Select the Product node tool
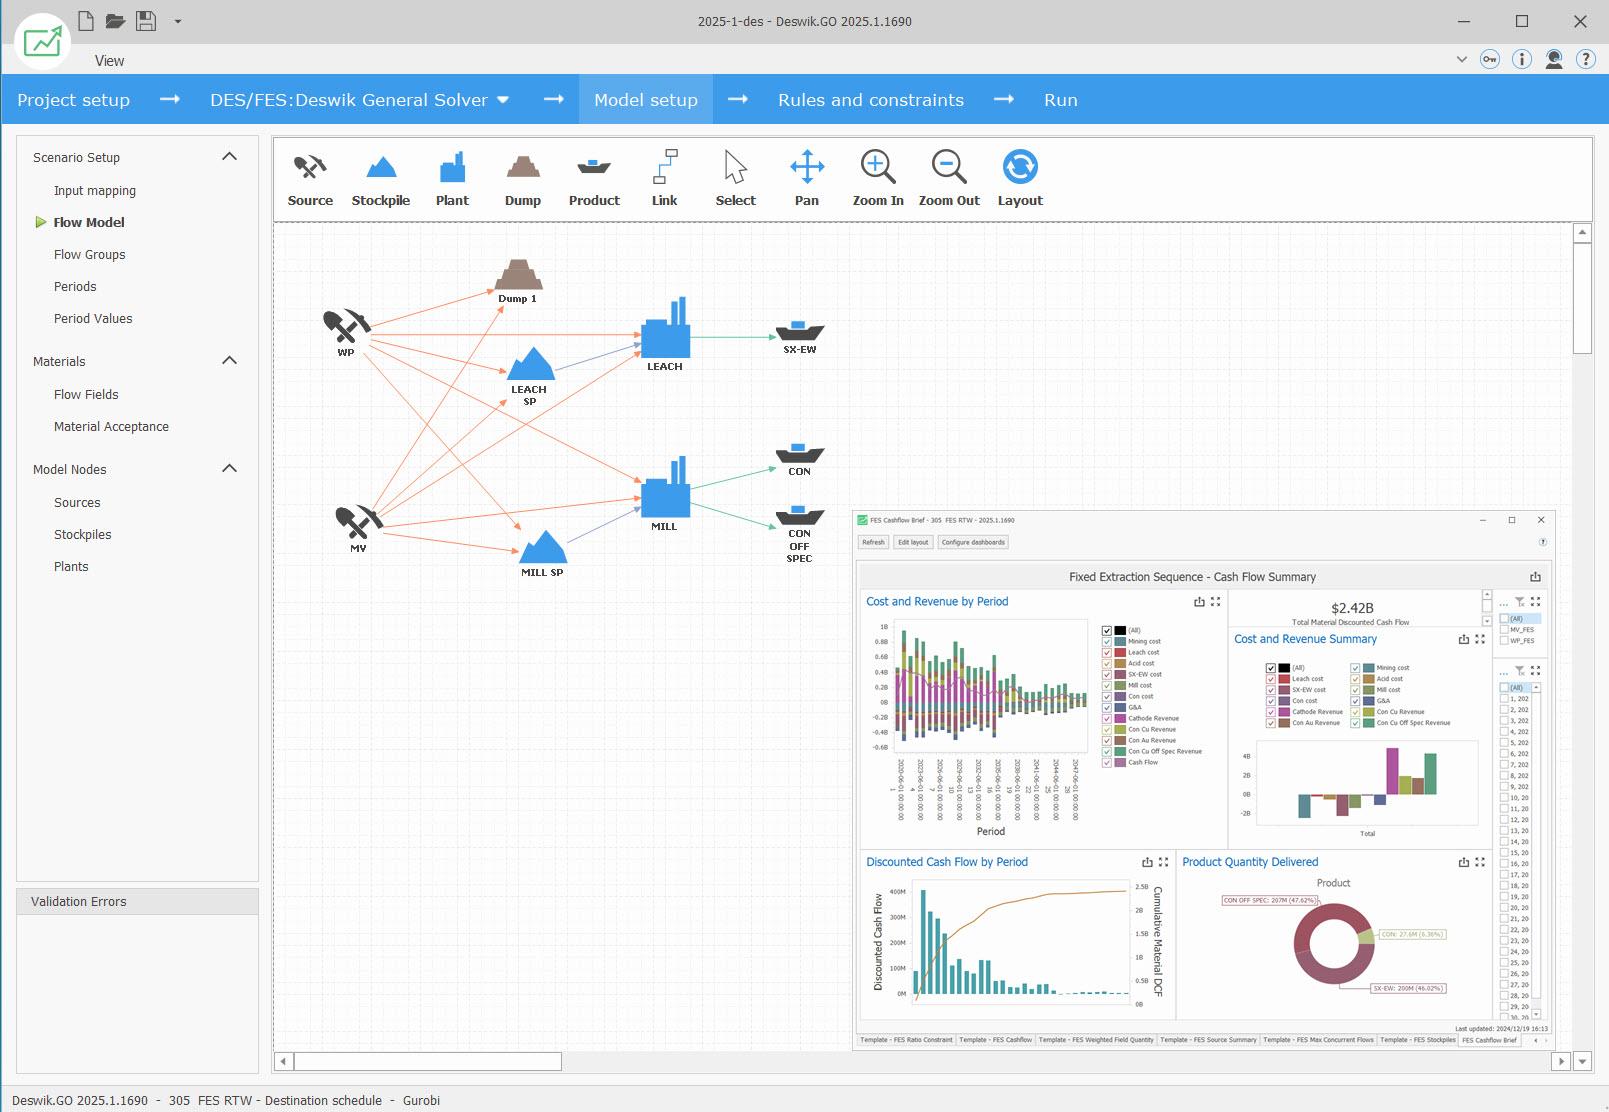The width and height of the screenshot is (1609, 1112). click(x=594, y=179)
